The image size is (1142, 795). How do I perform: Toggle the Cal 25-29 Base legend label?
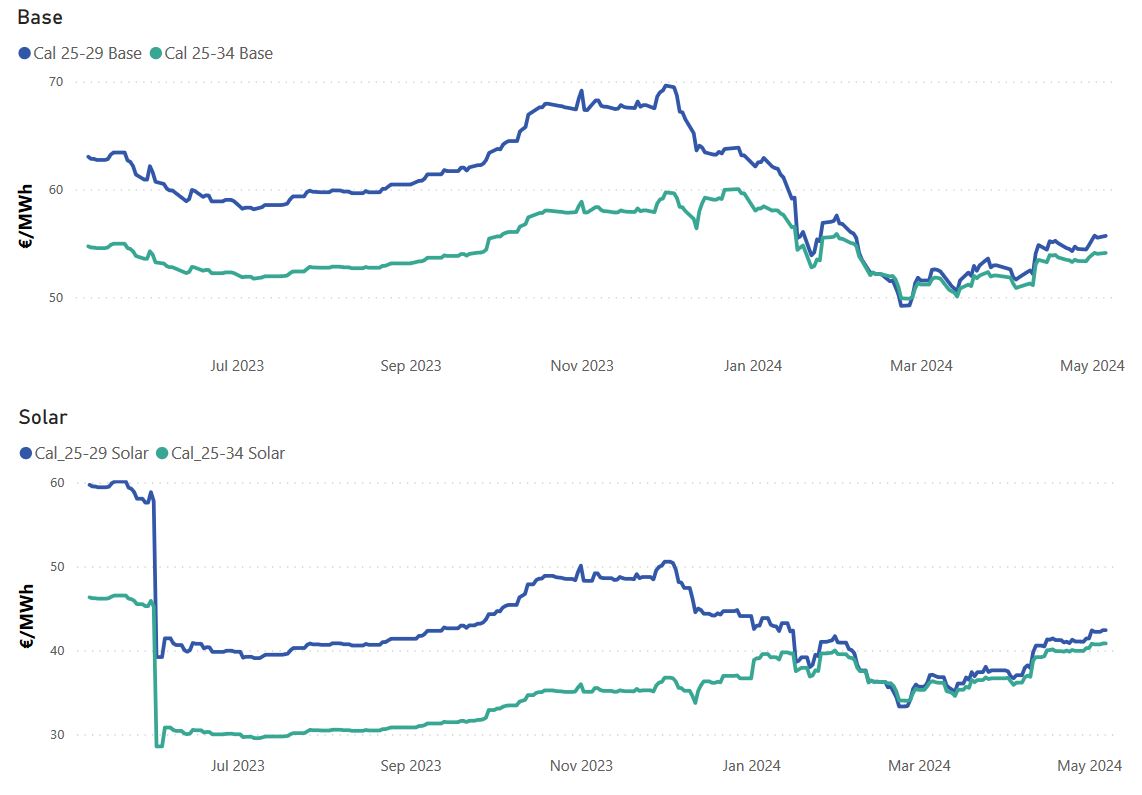(88, 53)
